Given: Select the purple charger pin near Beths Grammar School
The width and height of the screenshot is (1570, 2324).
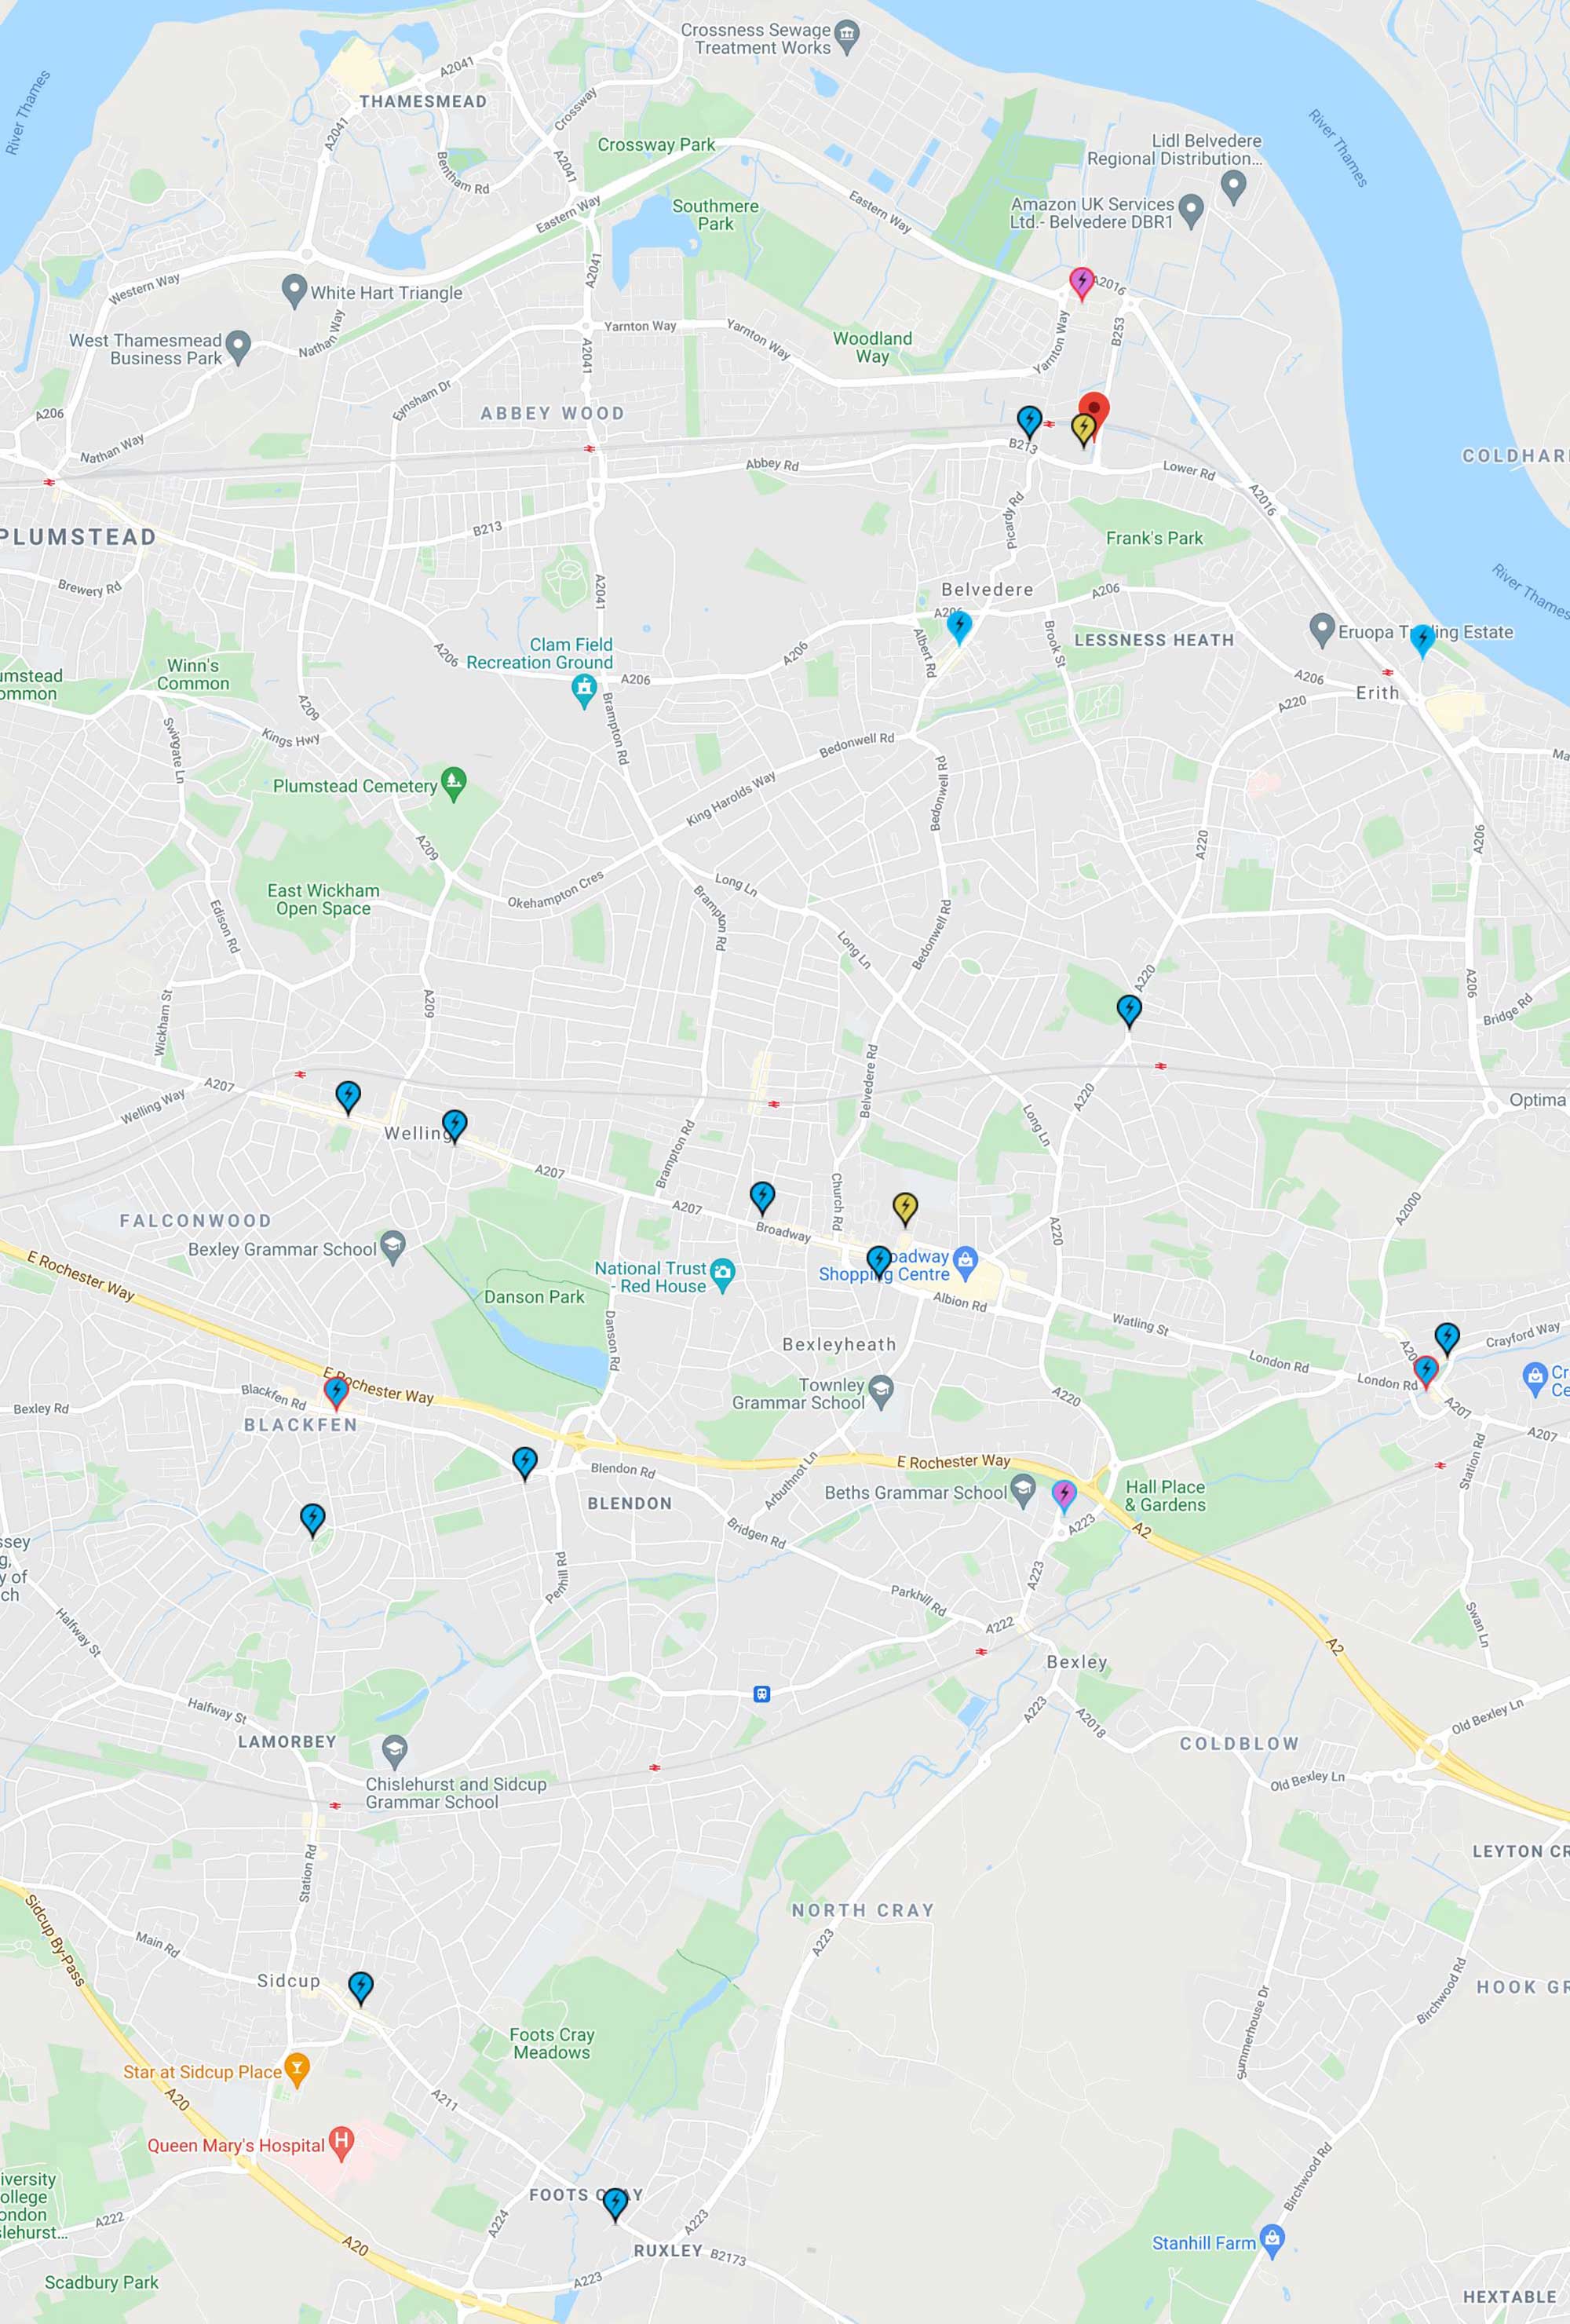Looking at the screenshot, I should 1064,1496.
